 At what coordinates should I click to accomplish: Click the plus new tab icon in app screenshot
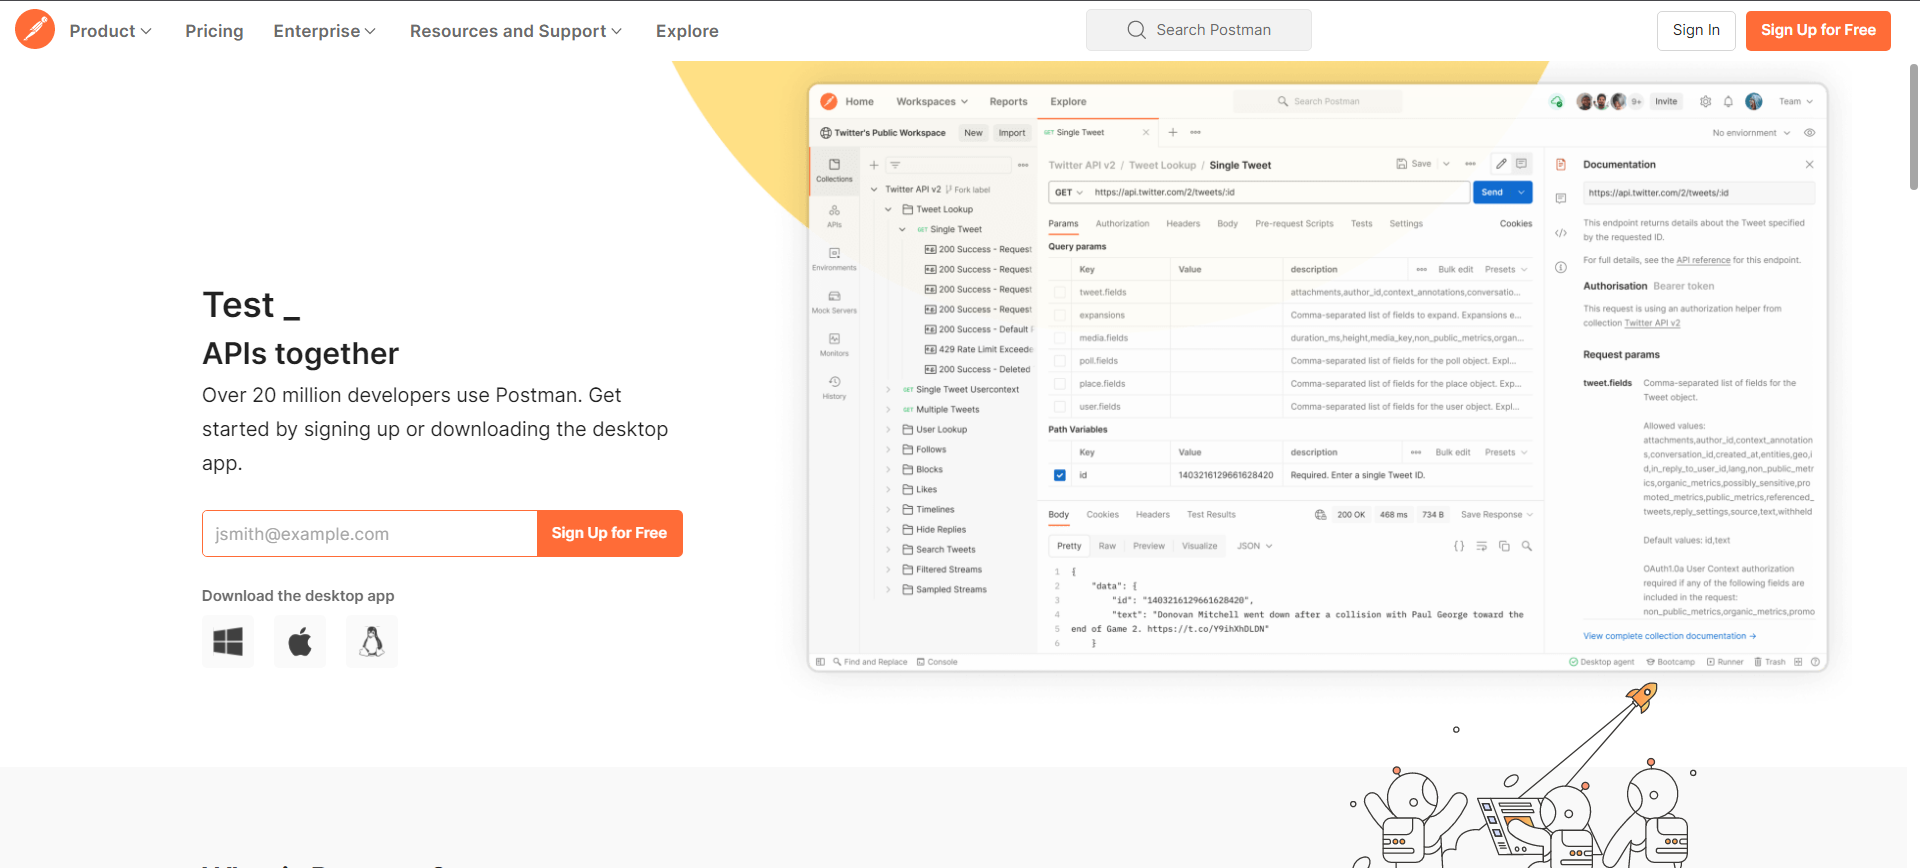click(x=1173, y=132)
